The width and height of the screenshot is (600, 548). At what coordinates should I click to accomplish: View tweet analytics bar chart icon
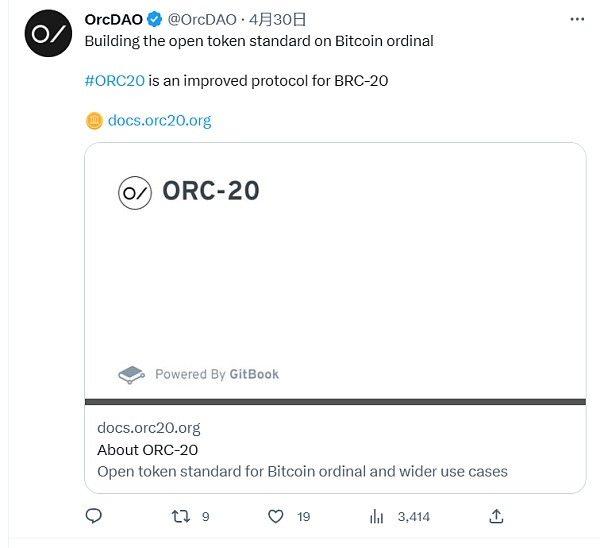coord(377,516)
